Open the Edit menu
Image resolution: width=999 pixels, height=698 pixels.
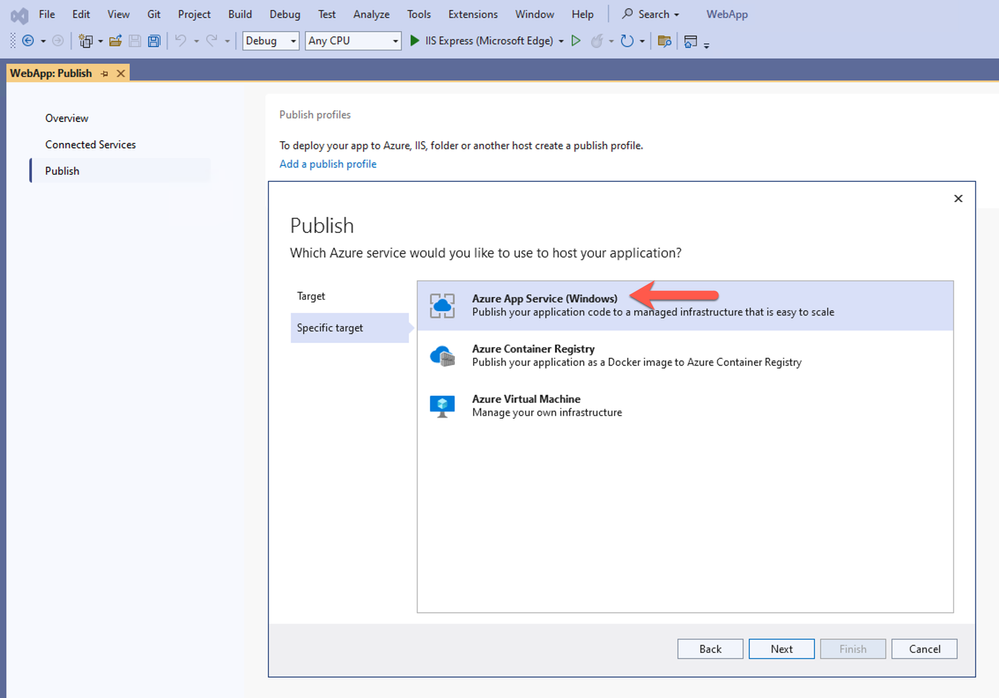click(x=81, y=14)
